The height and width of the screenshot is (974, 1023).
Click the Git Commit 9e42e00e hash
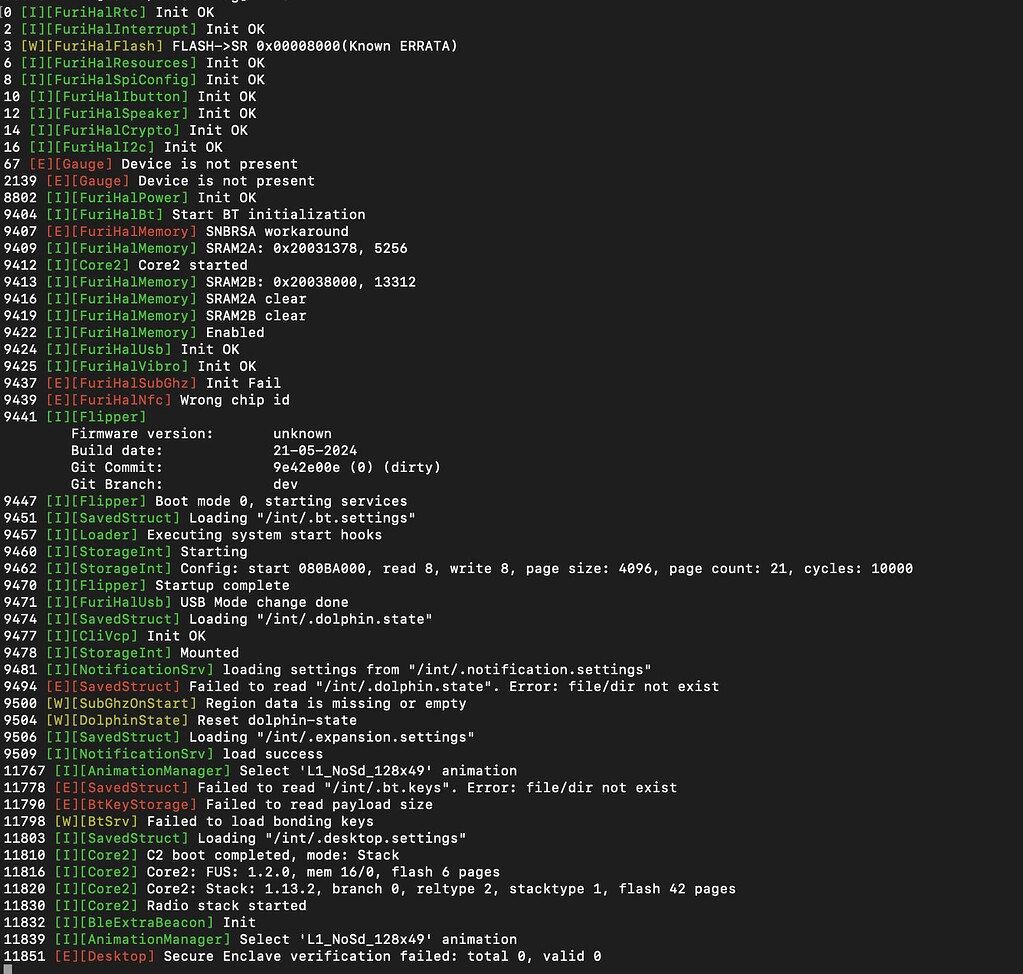(306, 468)
